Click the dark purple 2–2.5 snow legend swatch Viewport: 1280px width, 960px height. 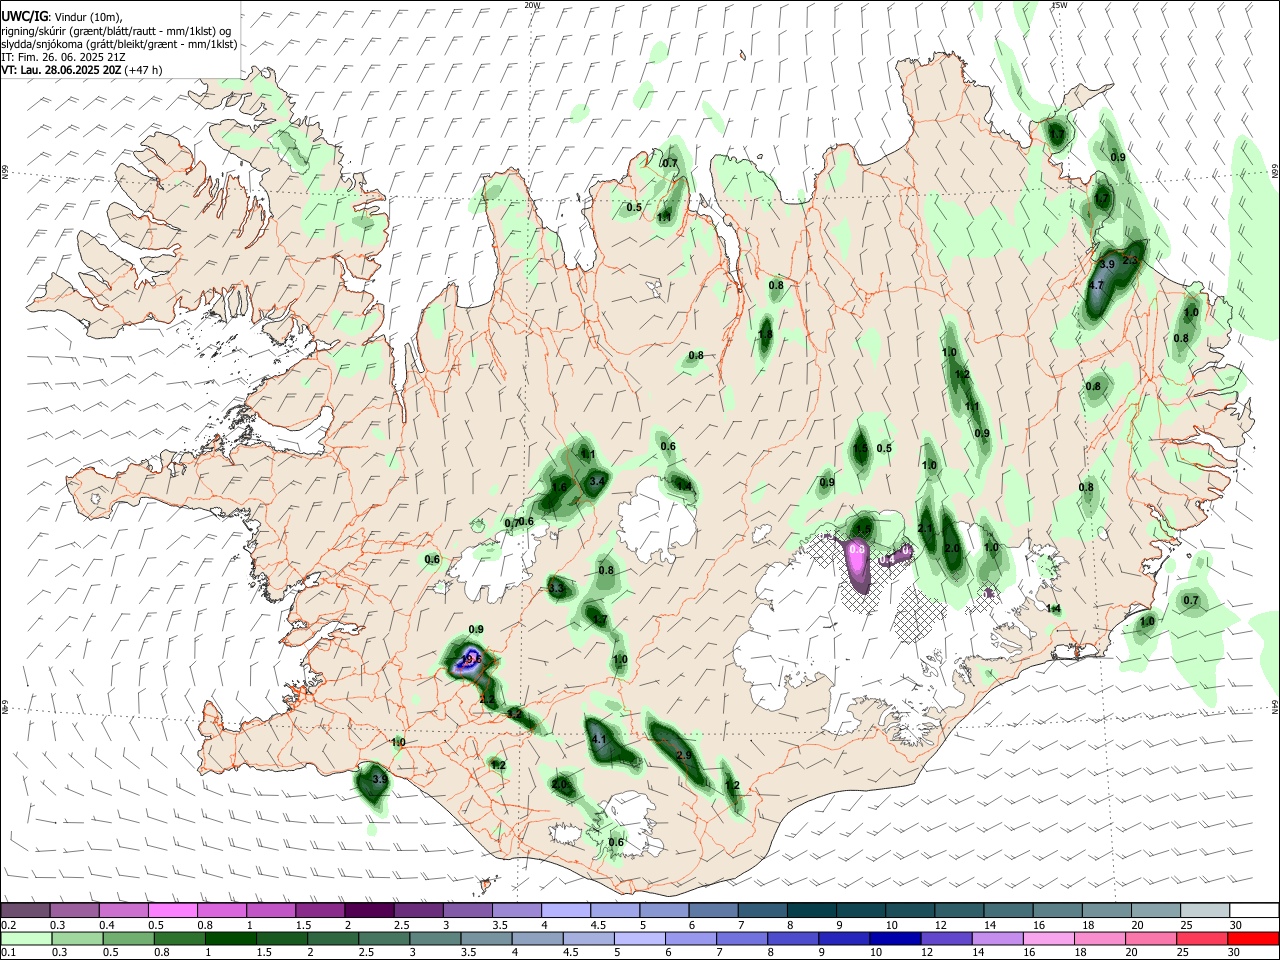[x=369, y=910]
